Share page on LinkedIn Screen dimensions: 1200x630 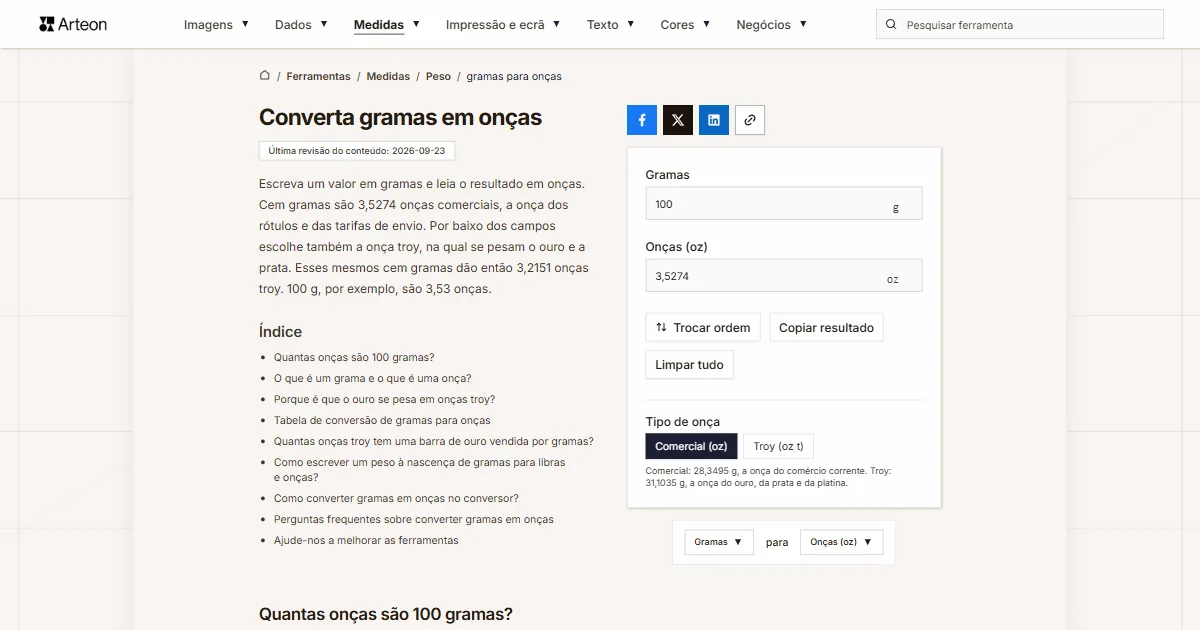pos(714,120)
